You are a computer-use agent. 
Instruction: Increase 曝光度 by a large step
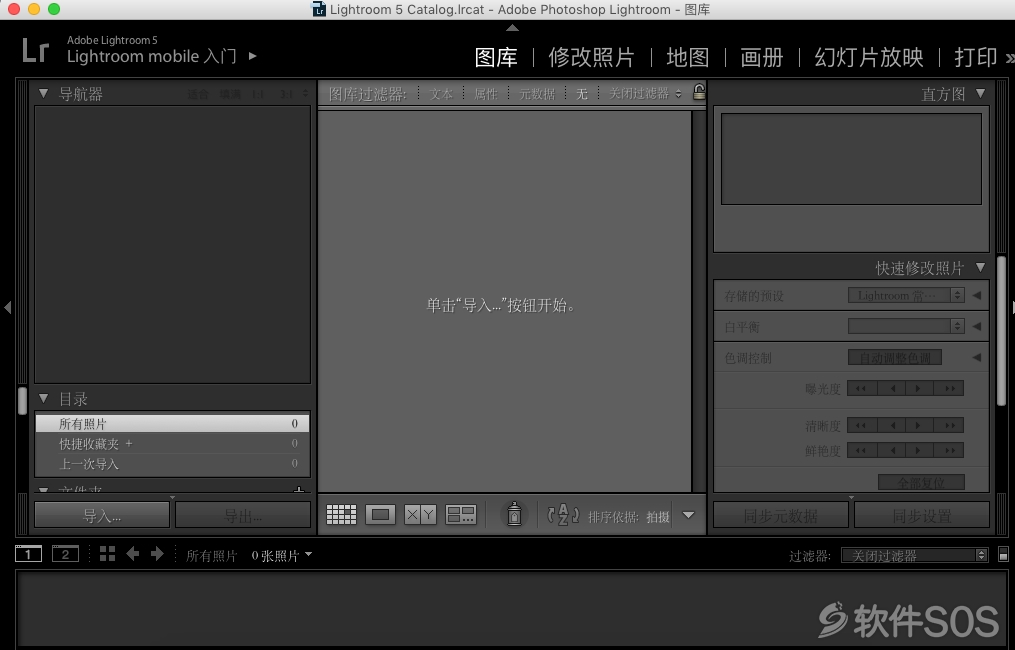coord(949,388)
